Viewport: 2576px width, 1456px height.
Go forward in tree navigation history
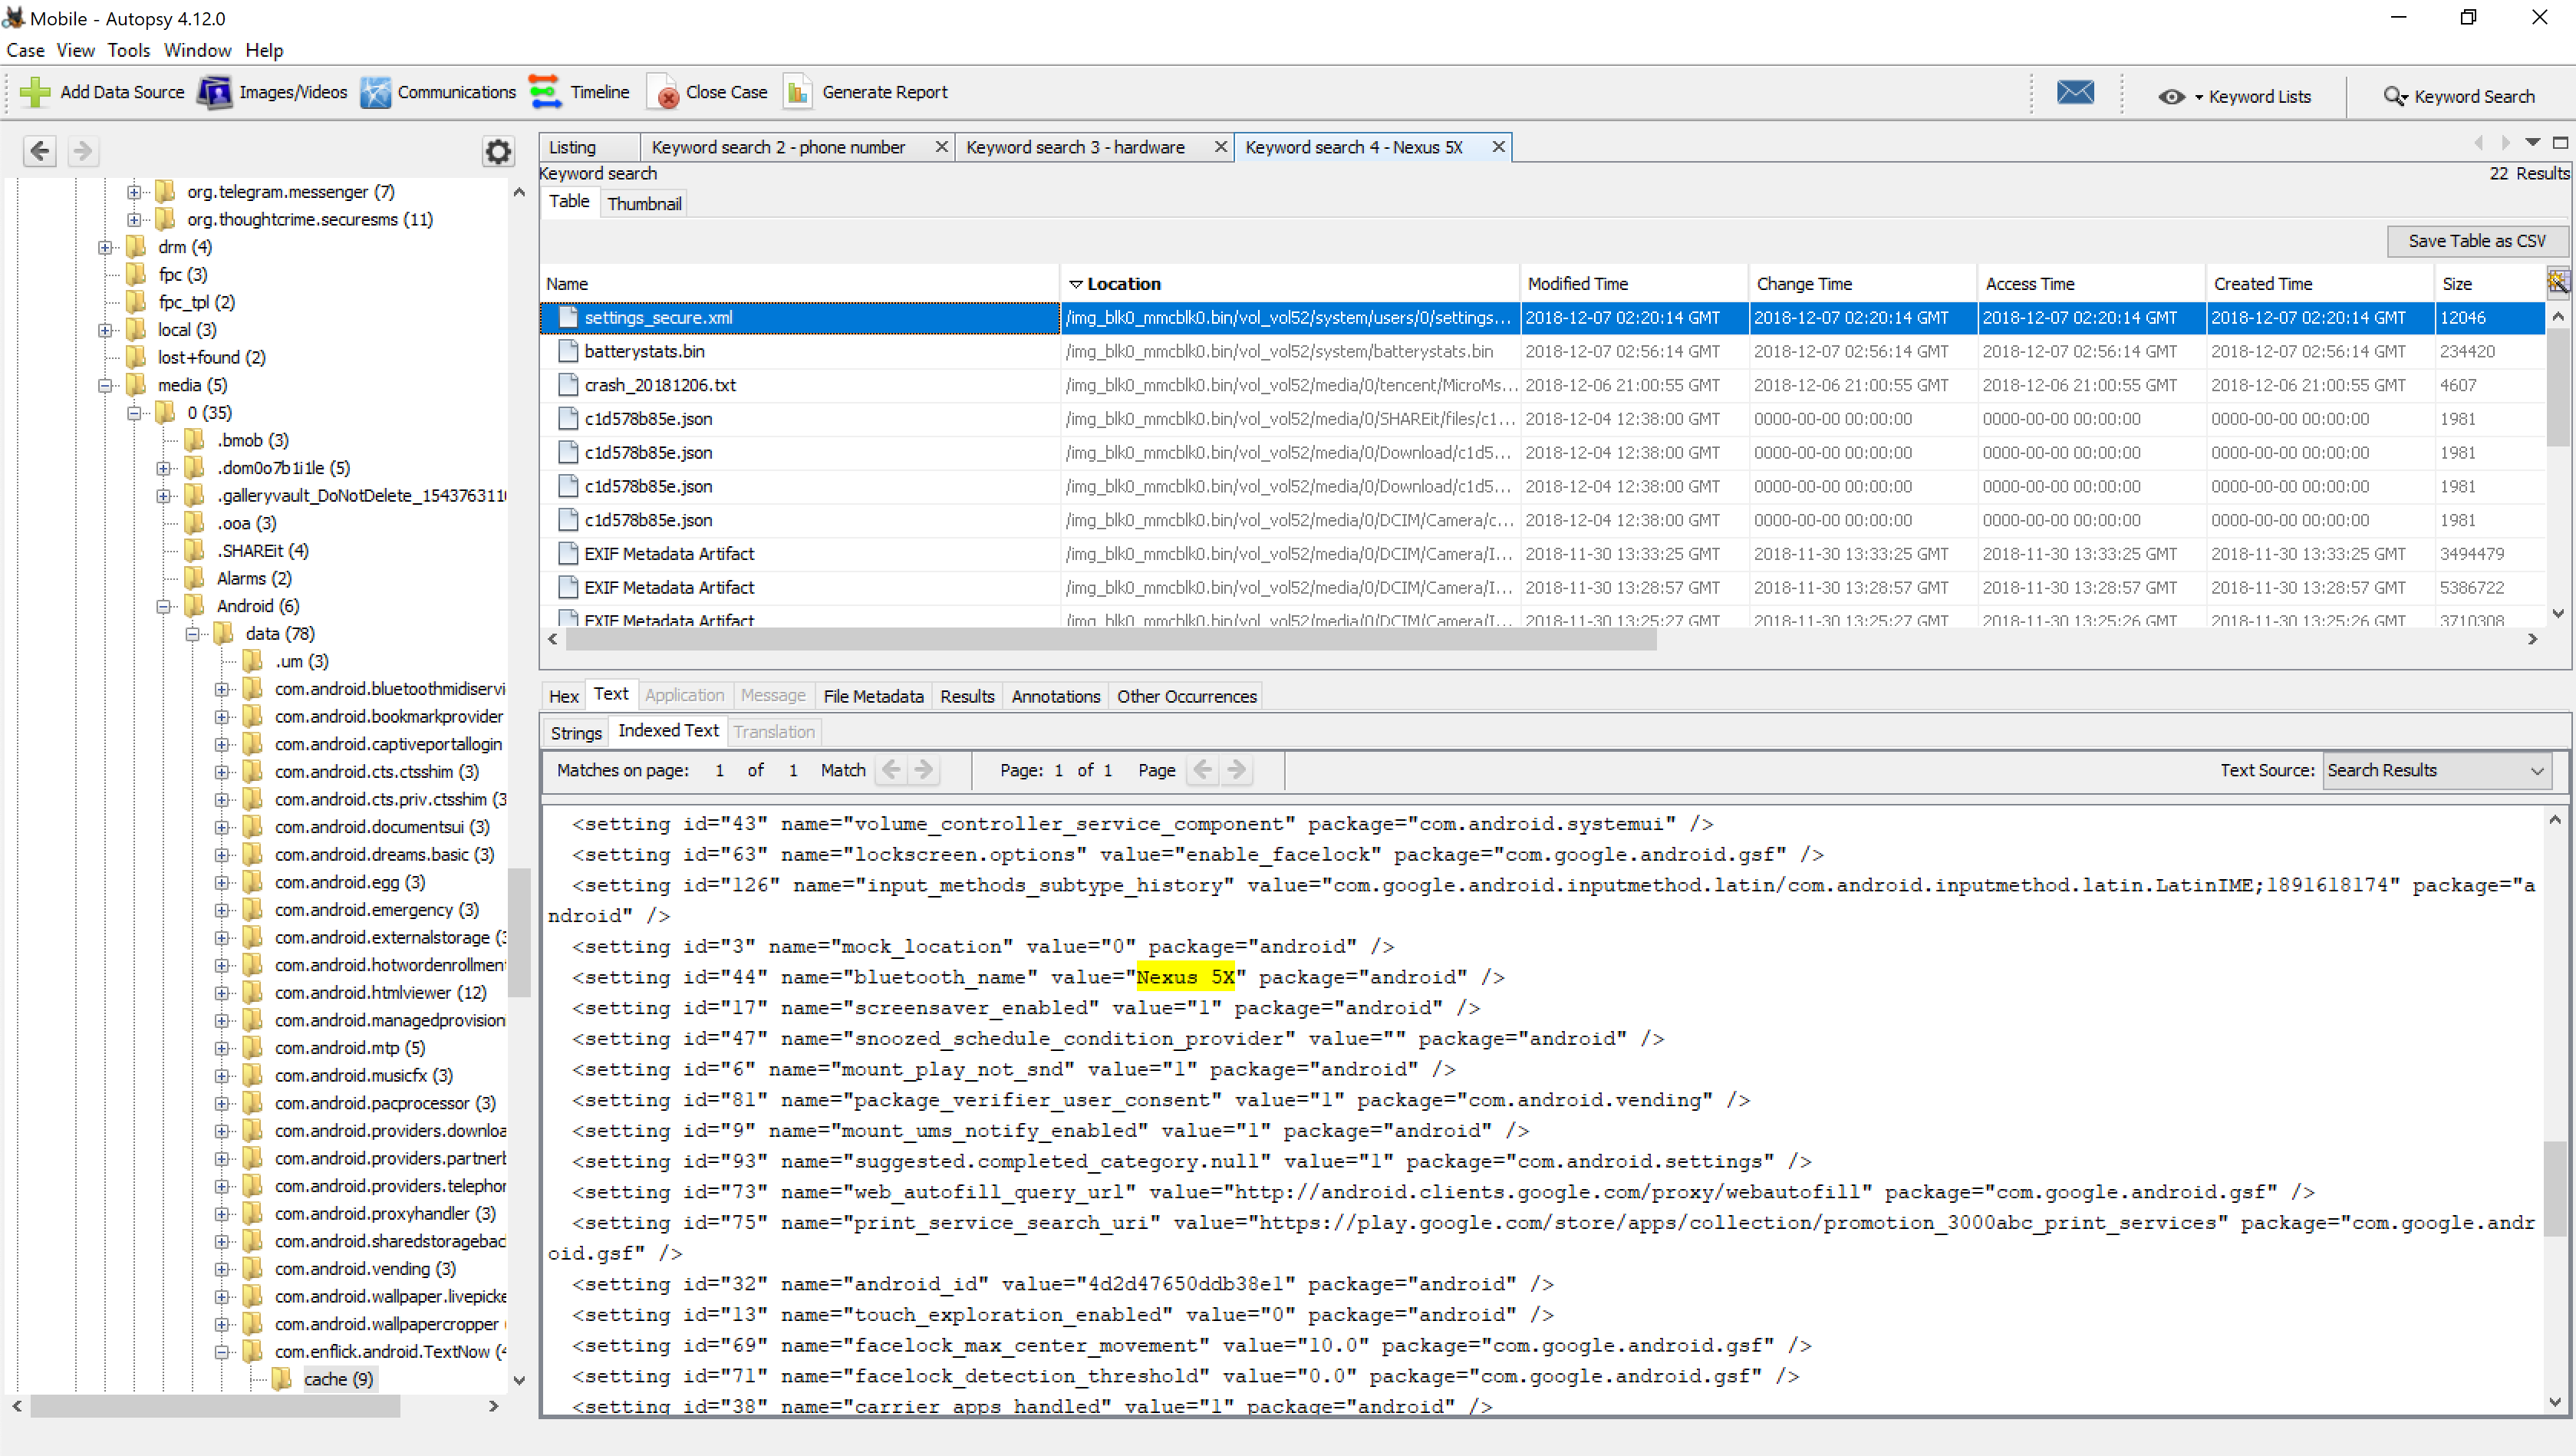coord(83,151)
